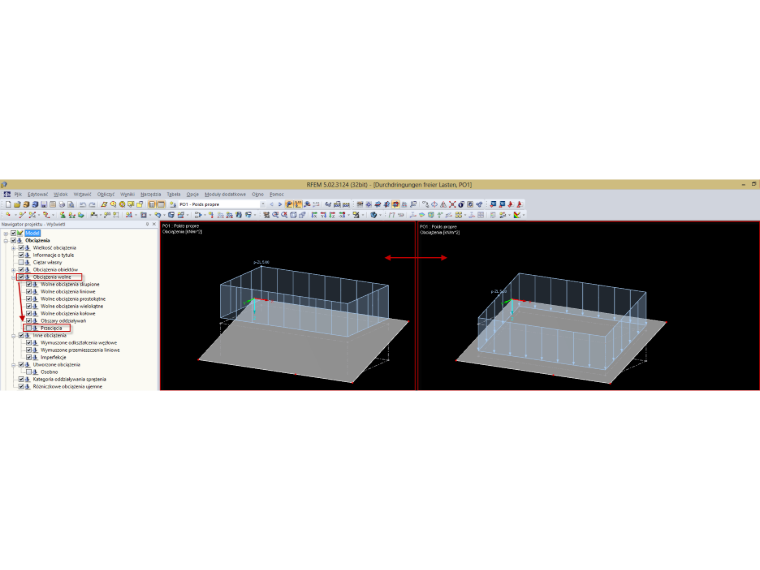This screenshot has width=760, height=570.
Task: Open the Moduły dodatkowe menu
Action: click(x=225, y=194)
